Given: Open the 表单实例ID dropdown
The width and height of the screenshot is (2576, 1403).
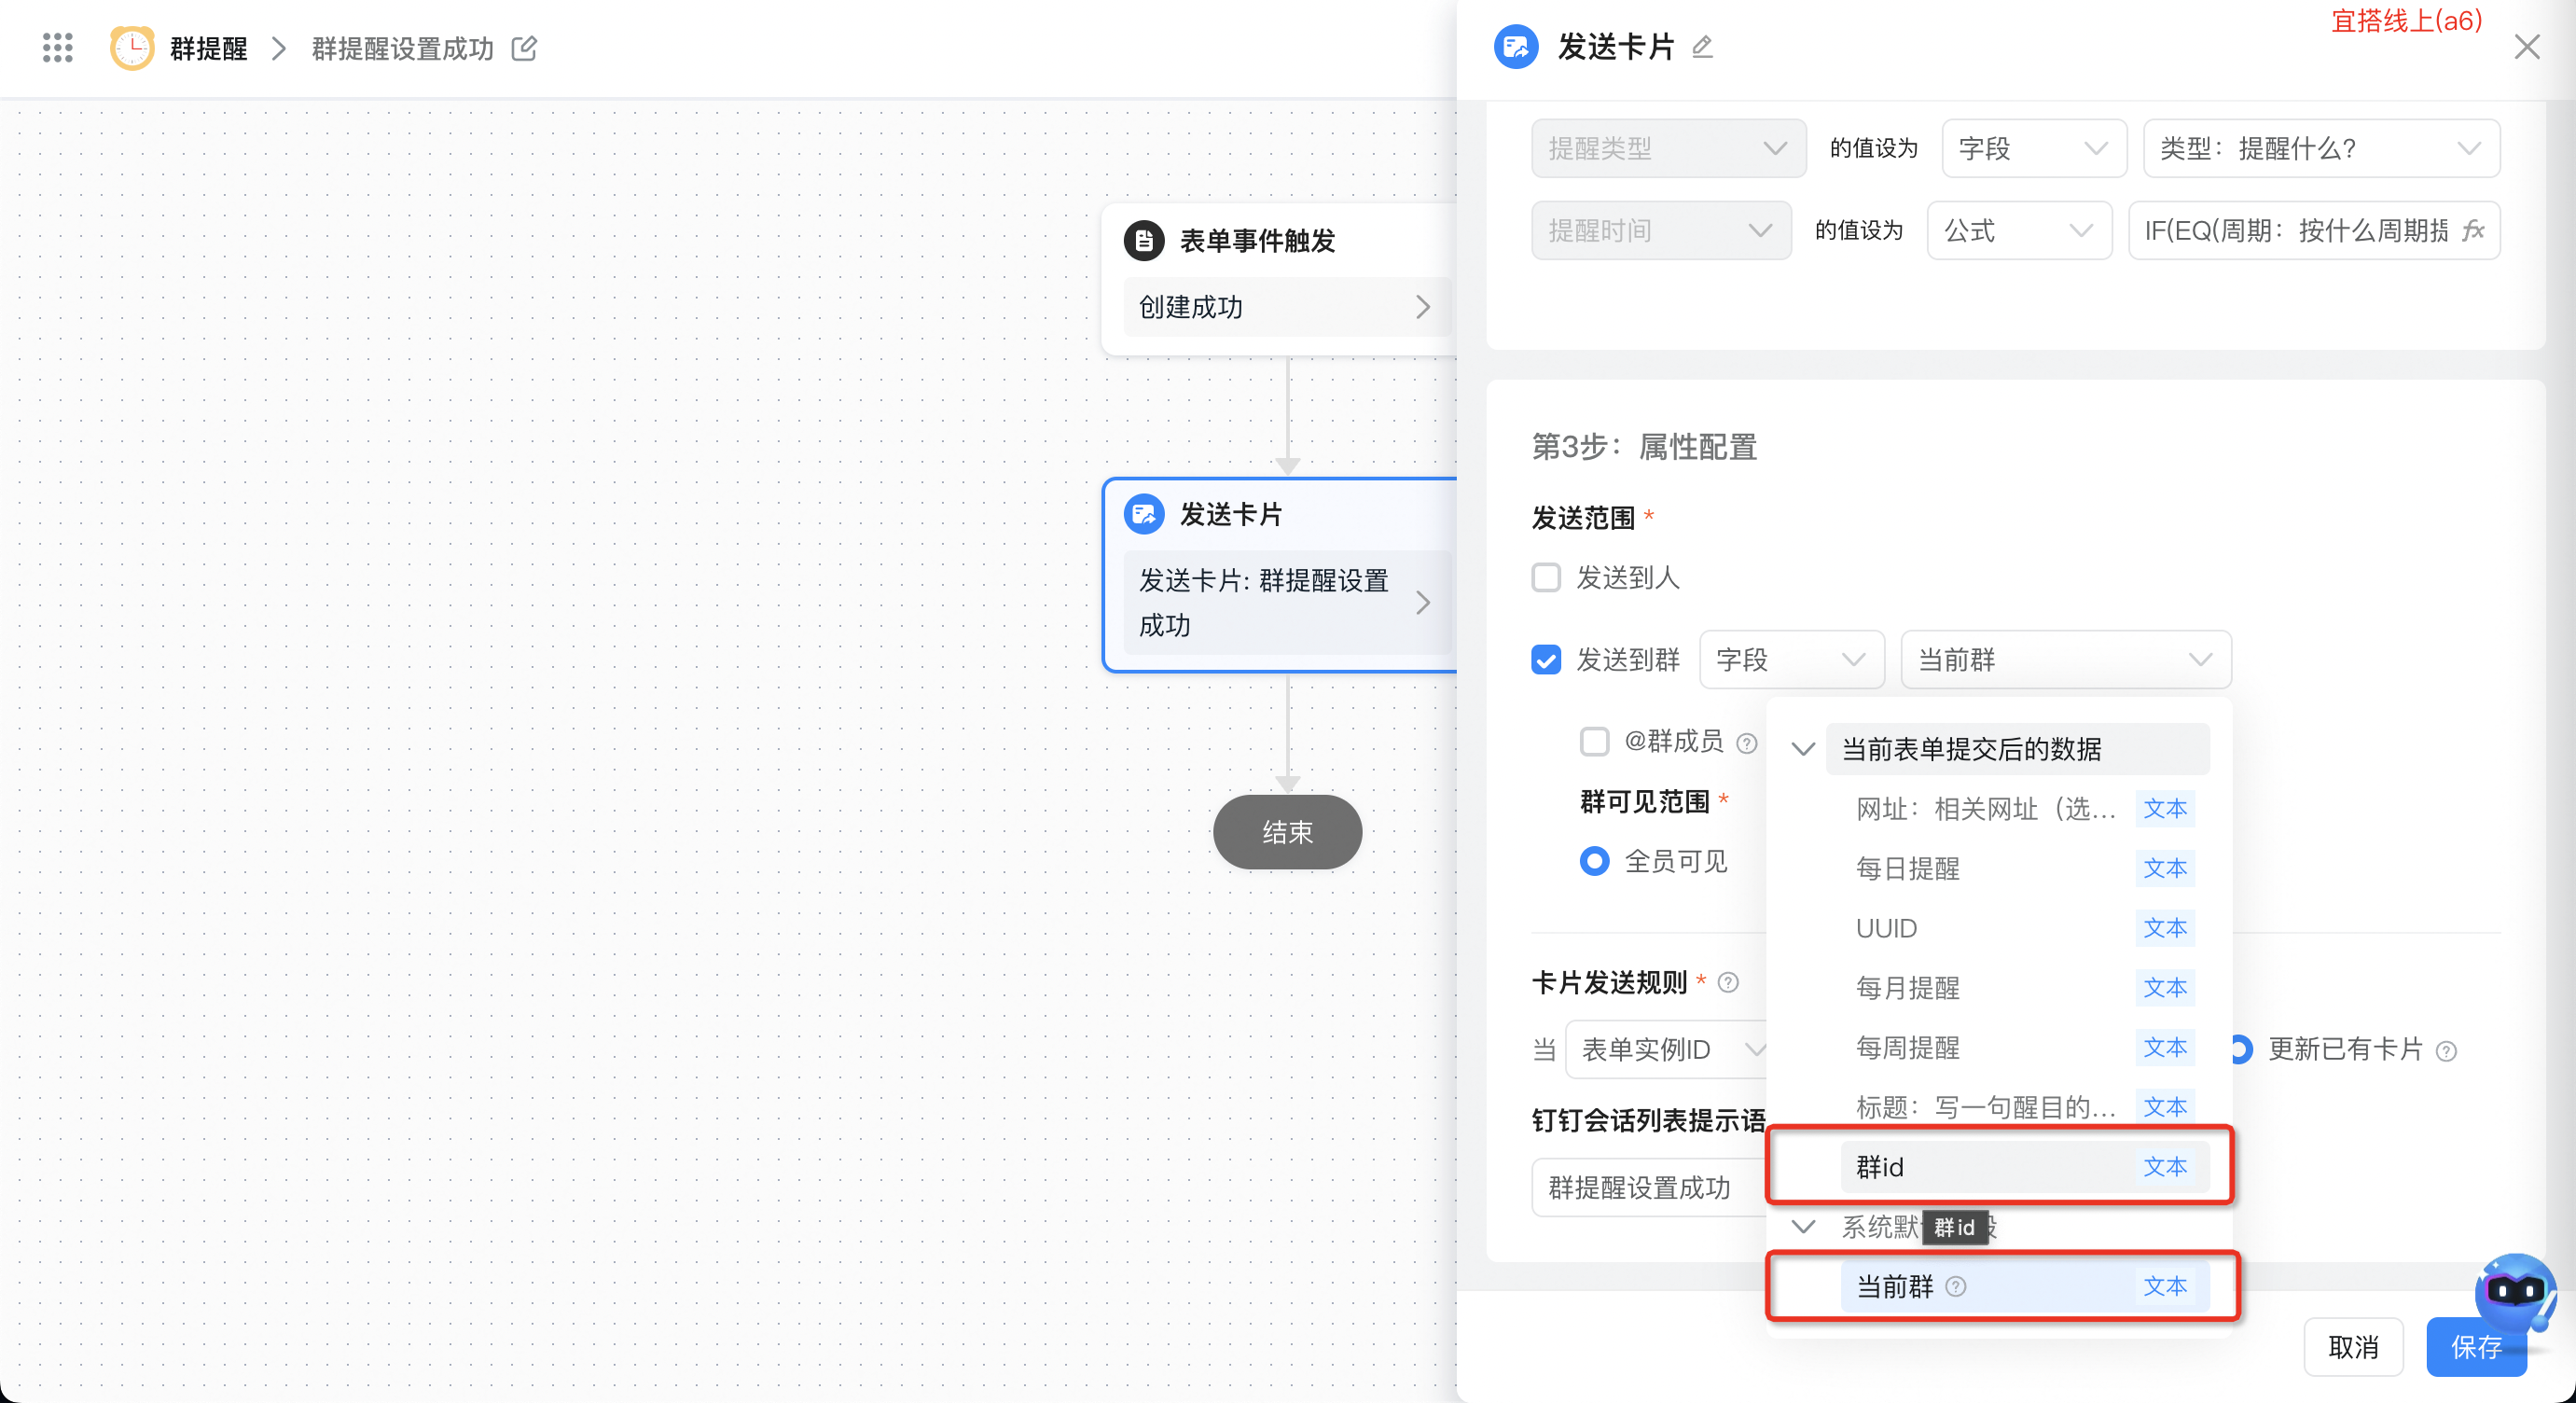Looking at the screenshot, I should [1666, 1050].
